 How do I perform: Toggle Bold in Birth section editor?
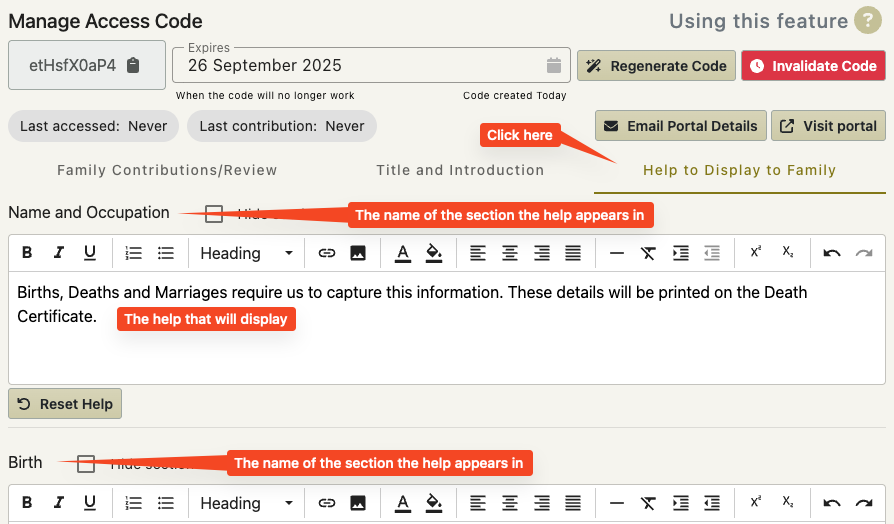point(27,502)
